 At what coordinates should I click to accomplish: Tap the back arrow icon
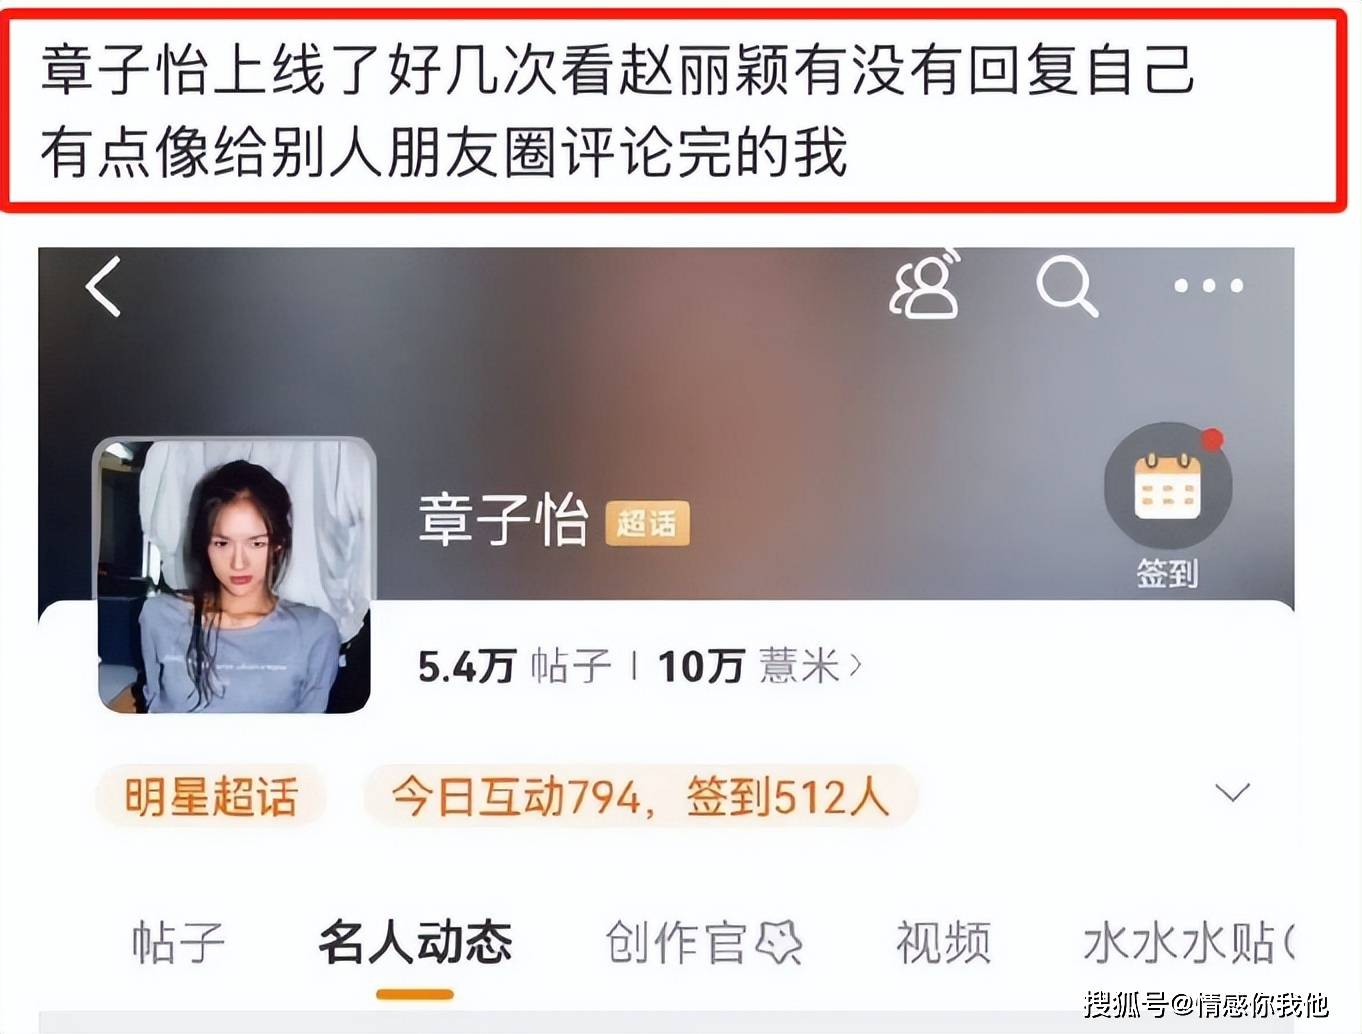(103, 286)
